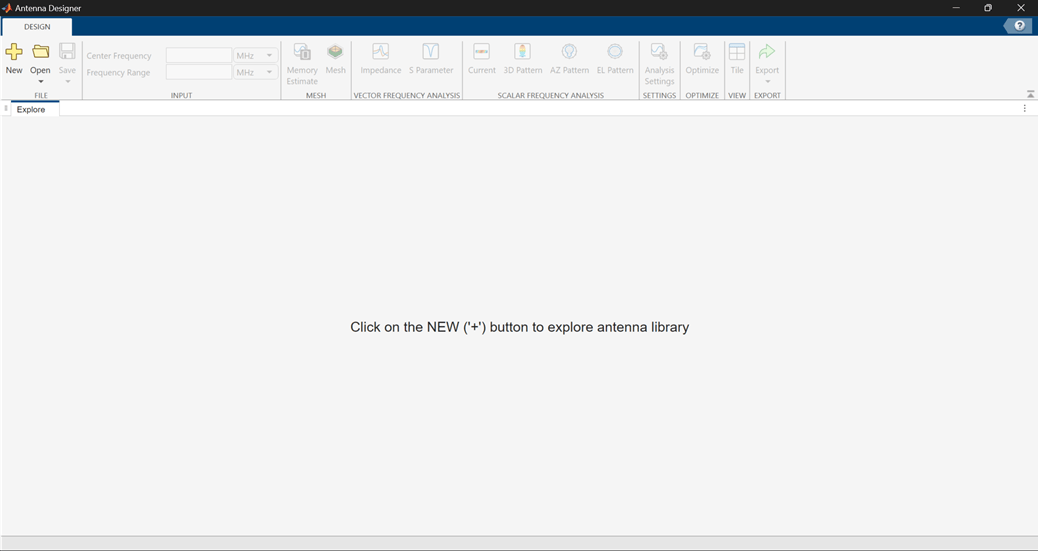This screenshot has width=1038, height=551.
Task: Select the Mesh tool icon
Action: (x=335, y=52)
